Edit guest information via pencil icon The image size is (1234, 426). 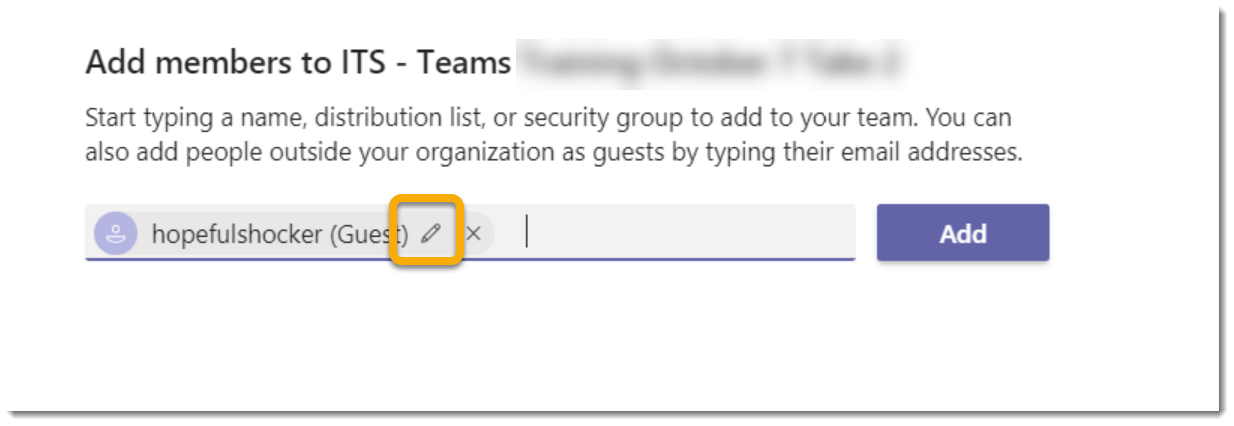pyautogui.click(x=430, y=233)
